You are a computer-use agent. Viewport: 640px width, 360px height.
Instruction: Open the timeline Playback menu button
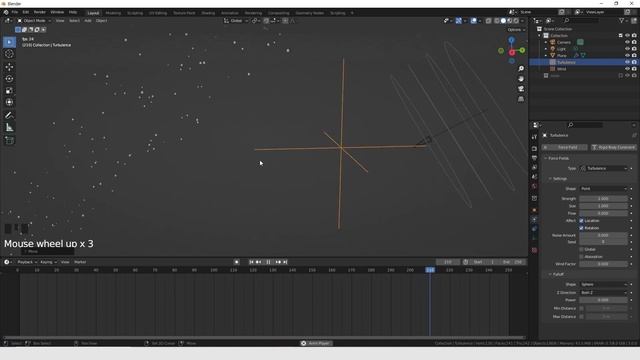click(x=27, y=262)
